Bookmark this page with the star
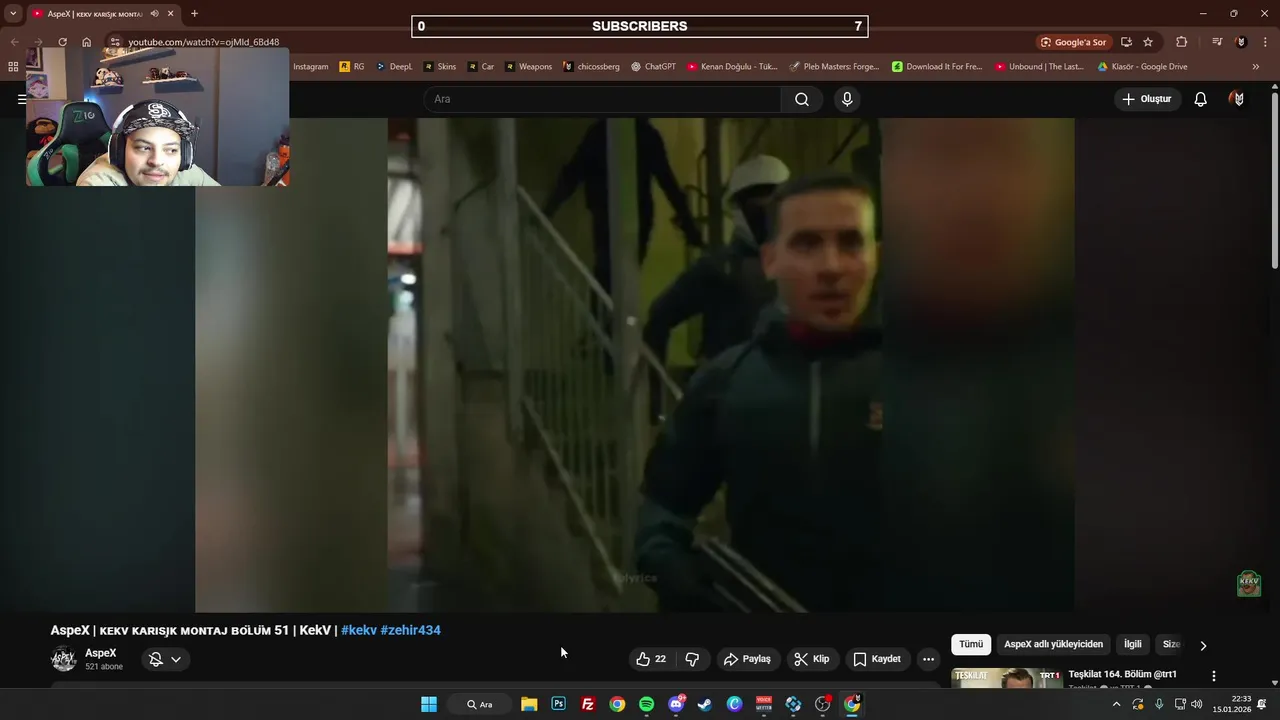Image resolution: width=1280 pixels, height=720 pixels. [1148, 42]
